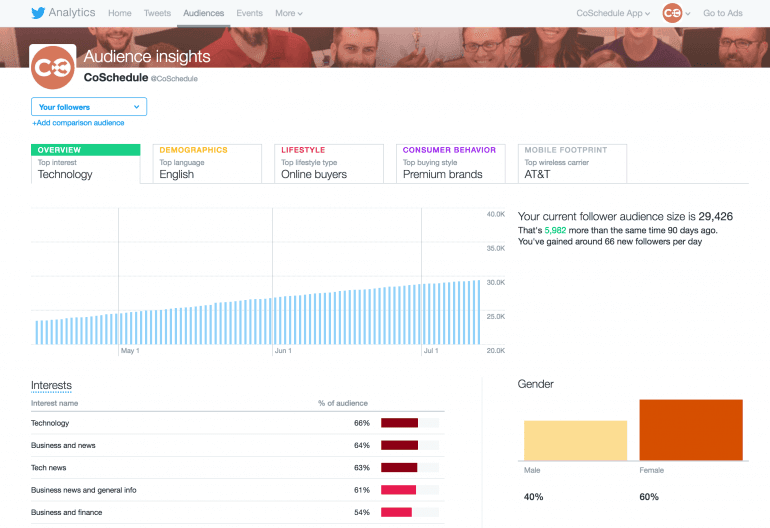Screen dimensions: 770x528
Task: Select the Overview tab
Action: pyautogui.click(x=85, y=164)
